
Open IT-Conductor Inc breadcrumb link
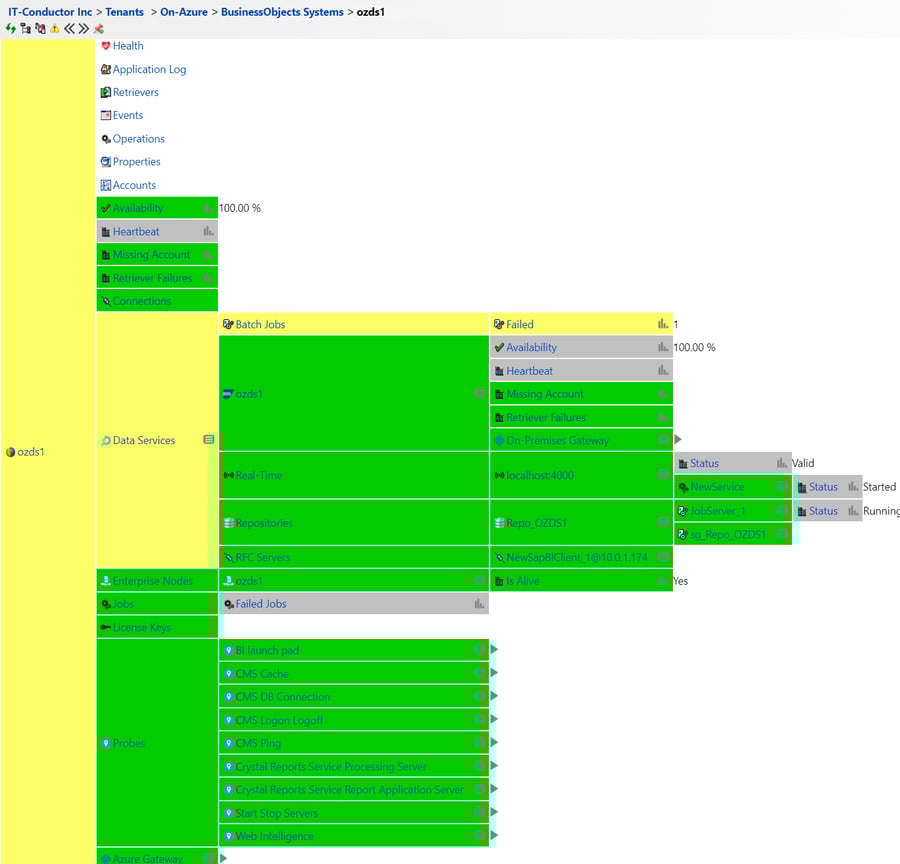pyautogui.click(x=50, y=11)
